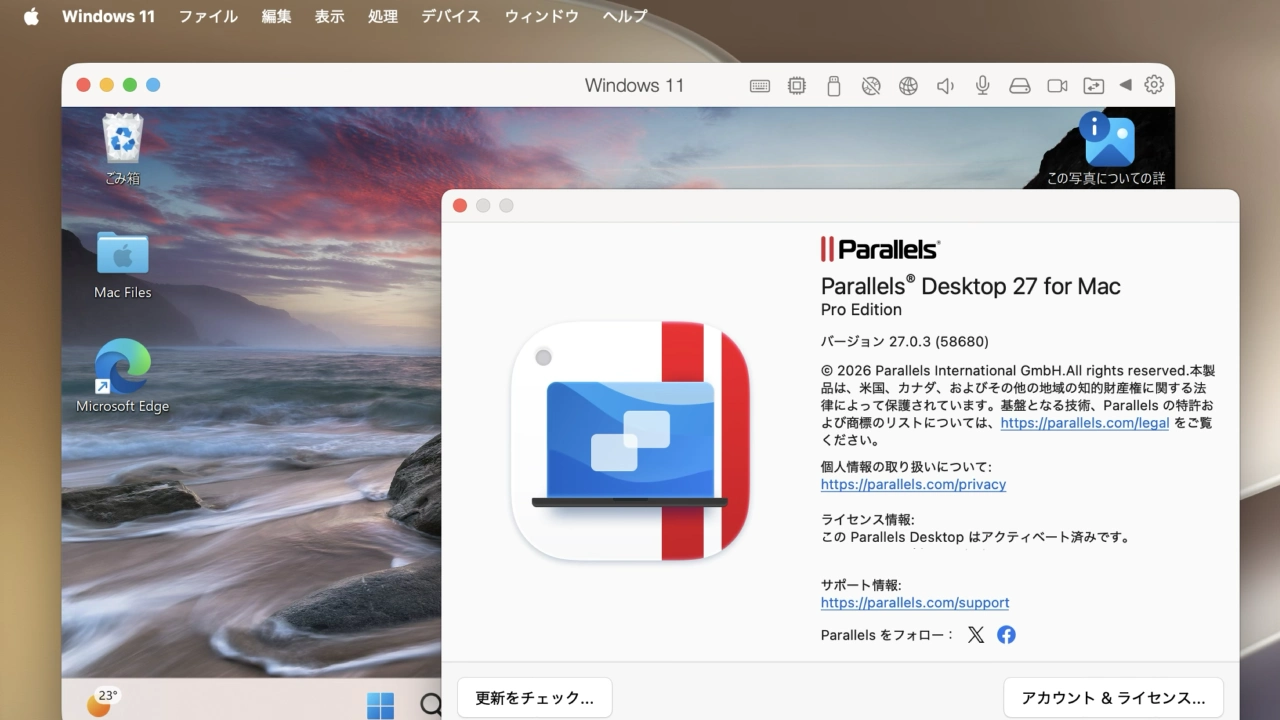Open the parallels.com/privacy link
This screenshot has width=1280, height=720.
[913, 485]
